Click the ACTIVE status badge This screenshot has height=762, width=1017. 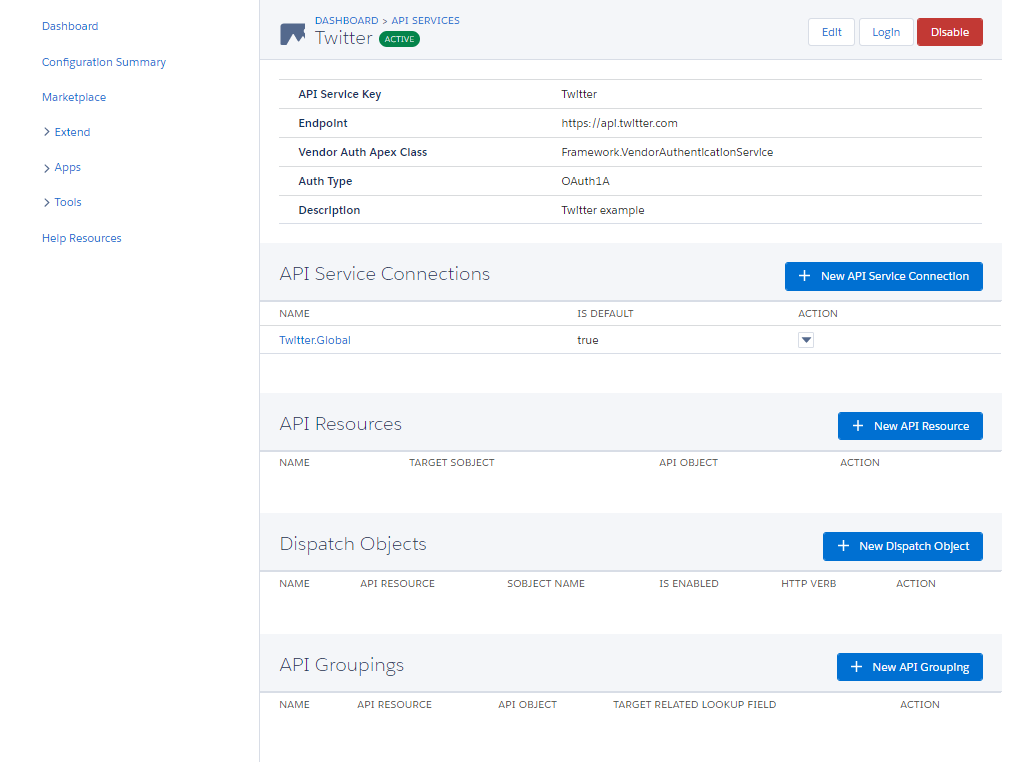pos(399,39)
